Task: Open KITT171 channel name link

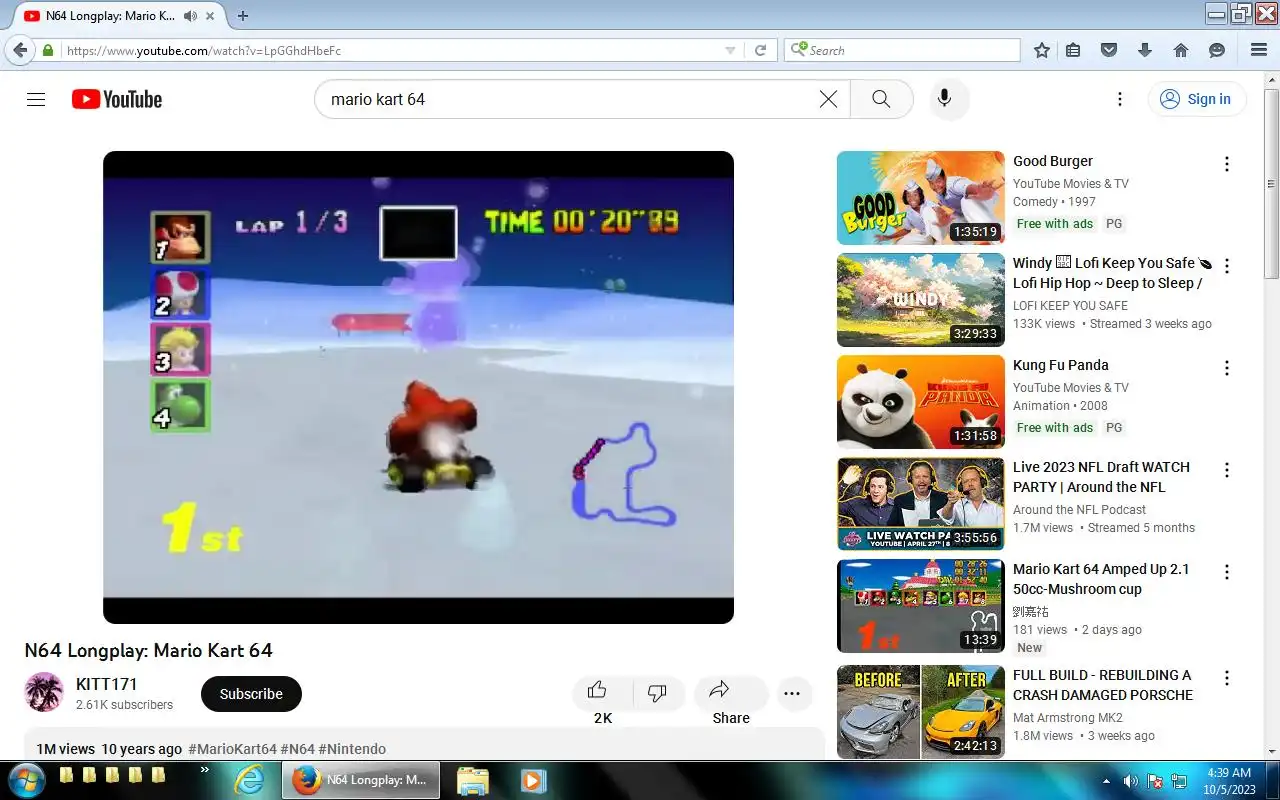Action: click(107, 684)
